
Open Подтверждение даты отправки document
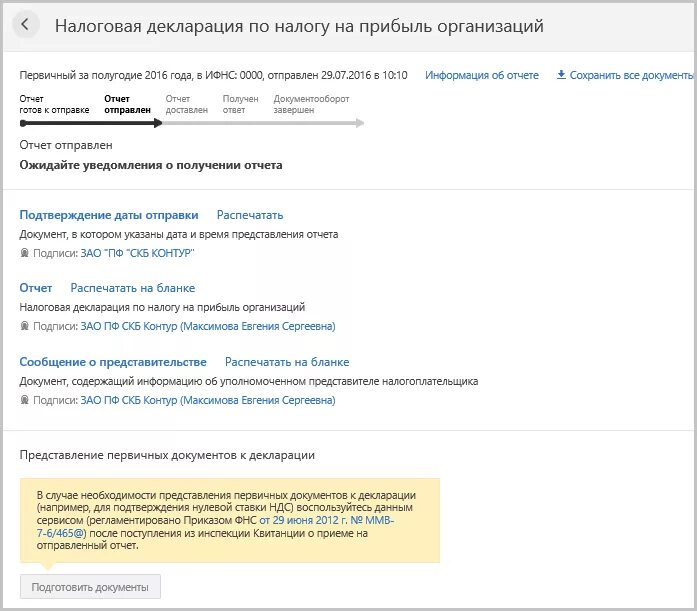(109, 215)
